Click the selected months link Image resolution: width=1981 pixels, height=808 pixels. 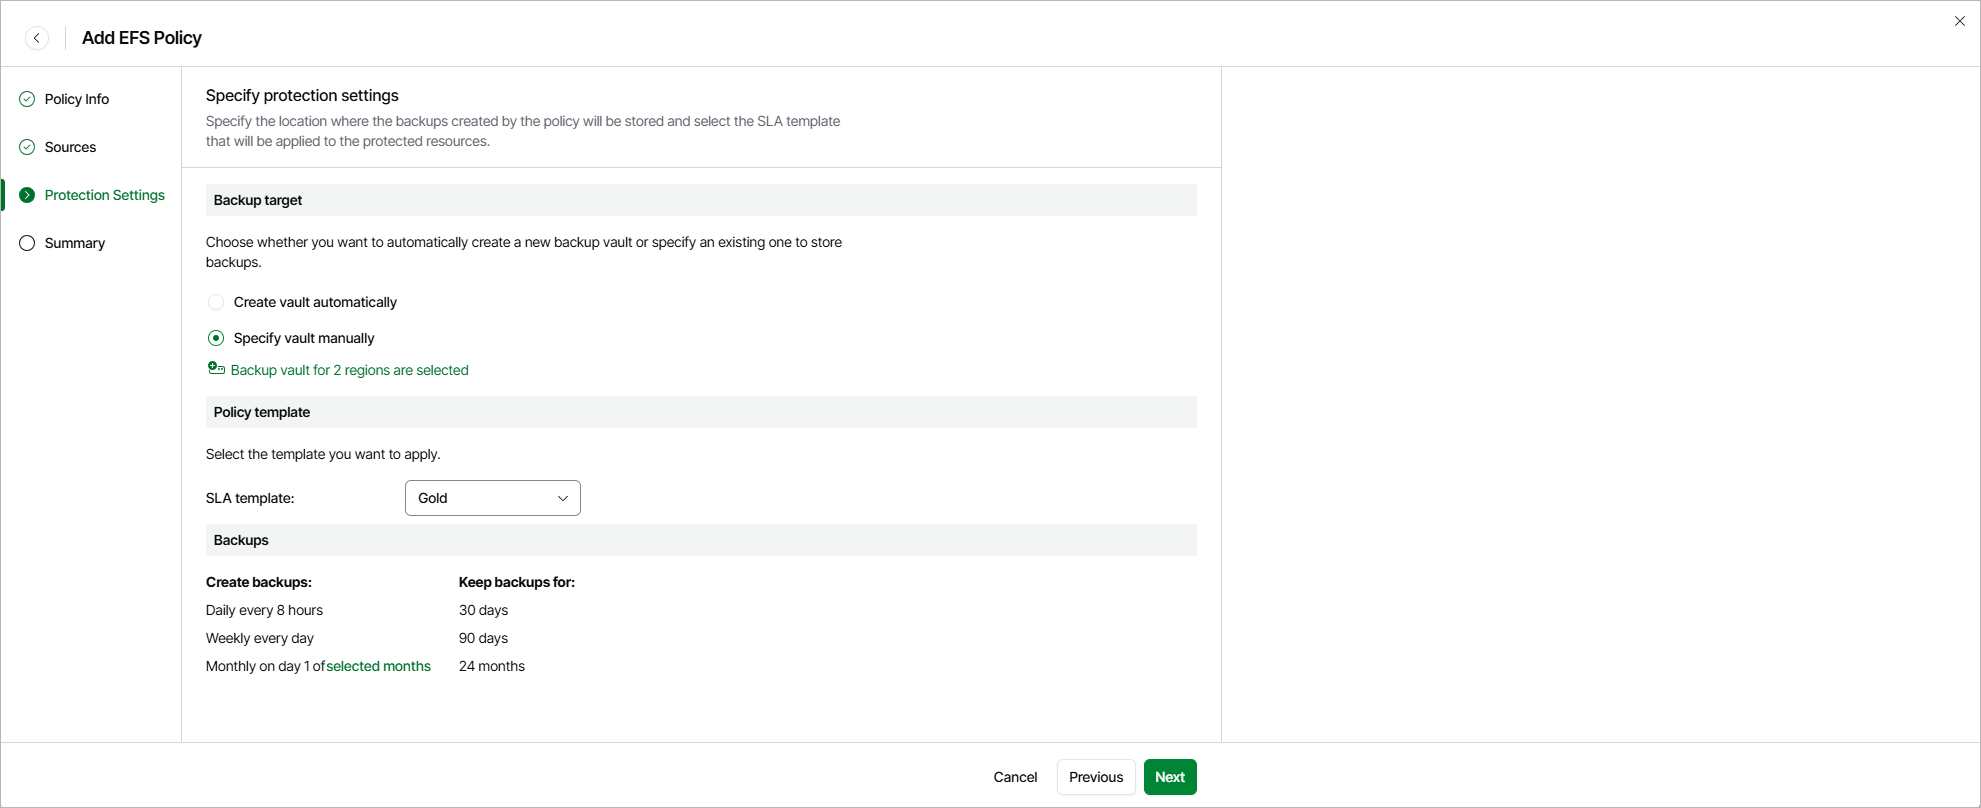pyautogui.click(x=379, y=666)
